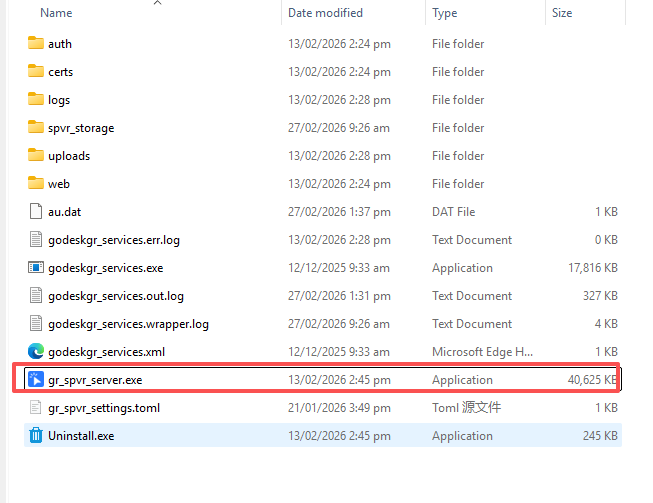
Task: Sort files by the Type column
Action: (445, 13)
